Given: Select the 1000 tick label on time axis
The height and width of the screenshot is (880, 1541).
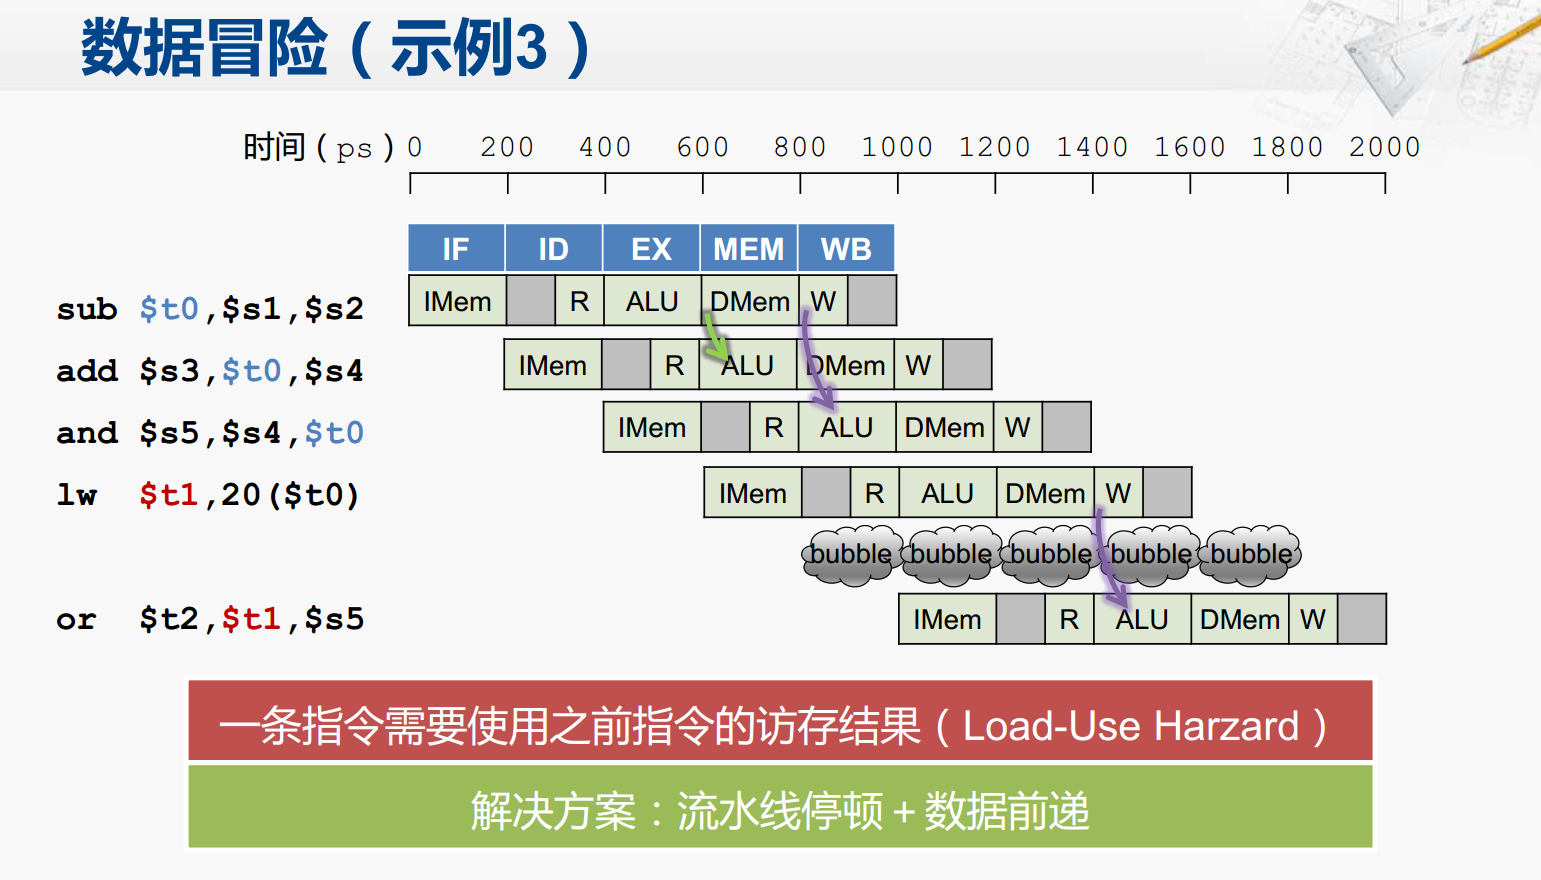Looking at the screenshot, I should pyautogui.click(x=897, y=147).
